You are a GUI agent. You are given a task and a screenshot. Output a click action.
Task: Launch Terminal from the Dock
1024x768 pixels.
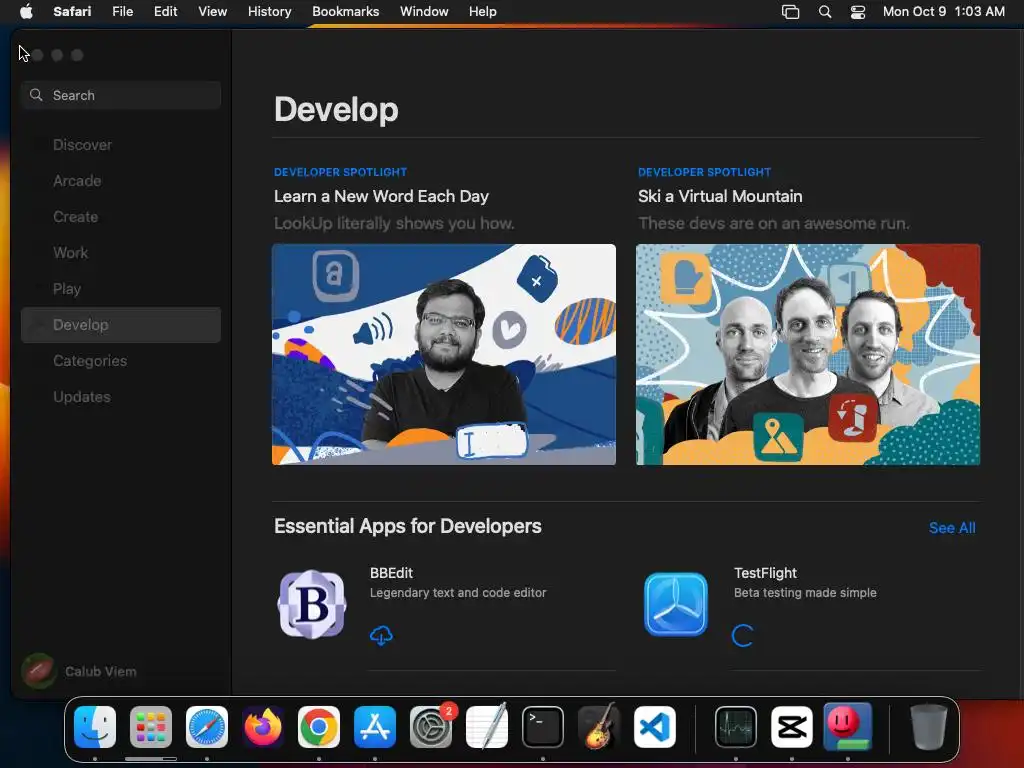pyautogui.click(x=543, y=726)
